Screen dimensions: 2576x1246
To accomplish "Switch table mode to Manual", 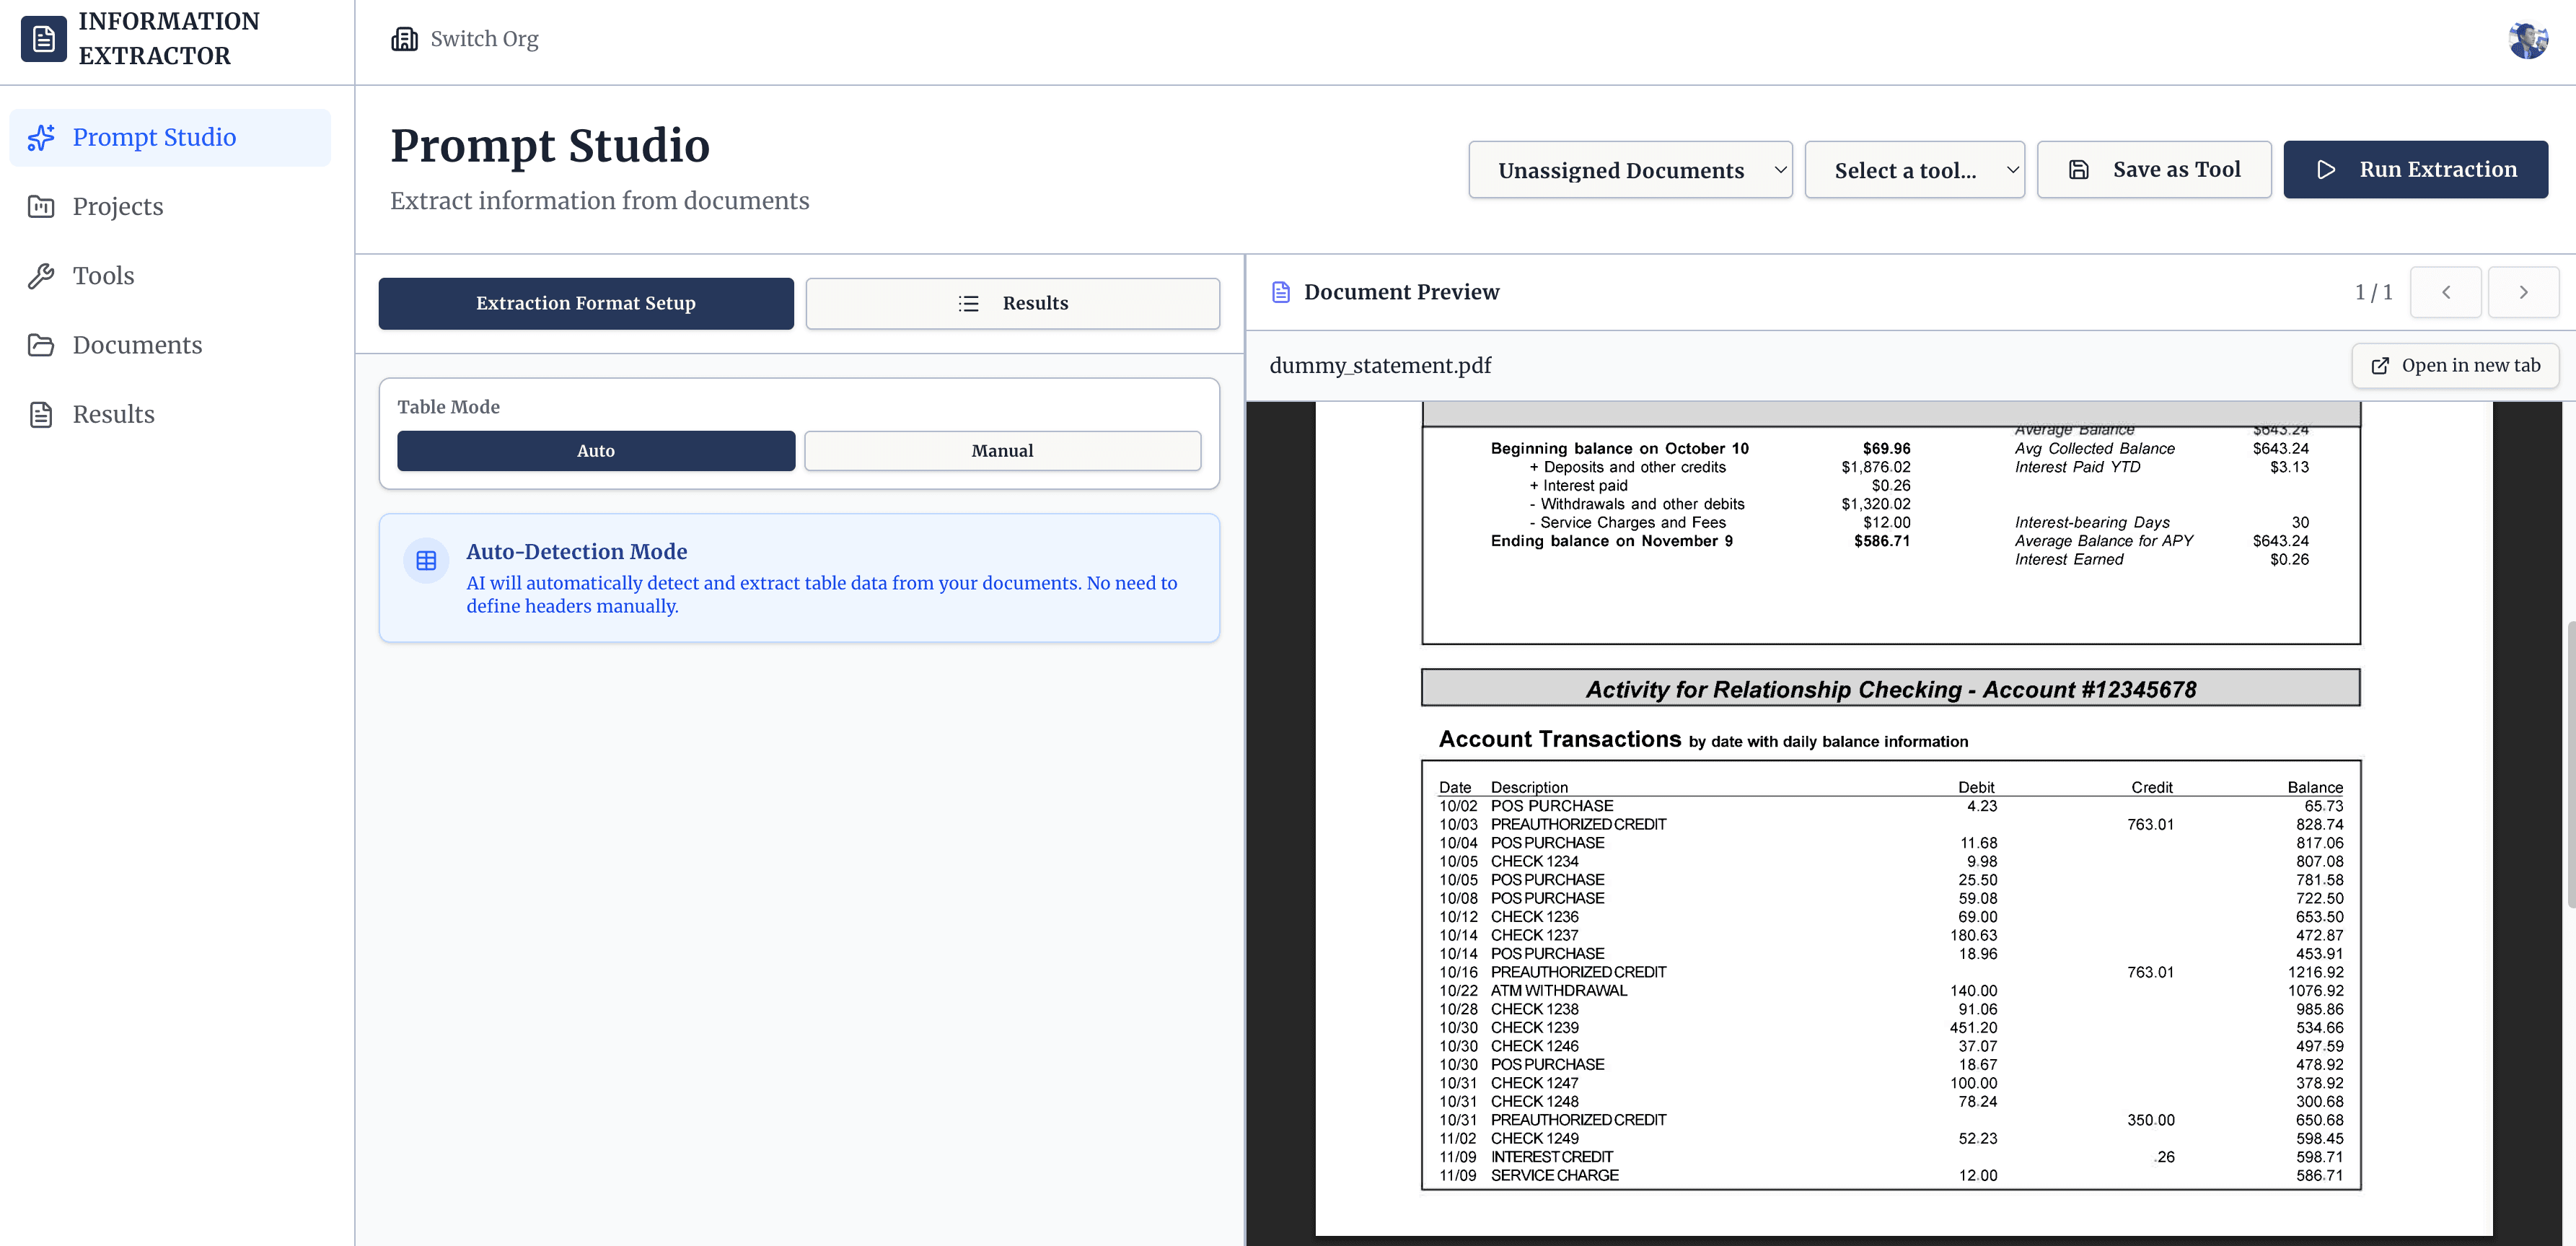I will pyautogui.click(x=1002, y=450).
